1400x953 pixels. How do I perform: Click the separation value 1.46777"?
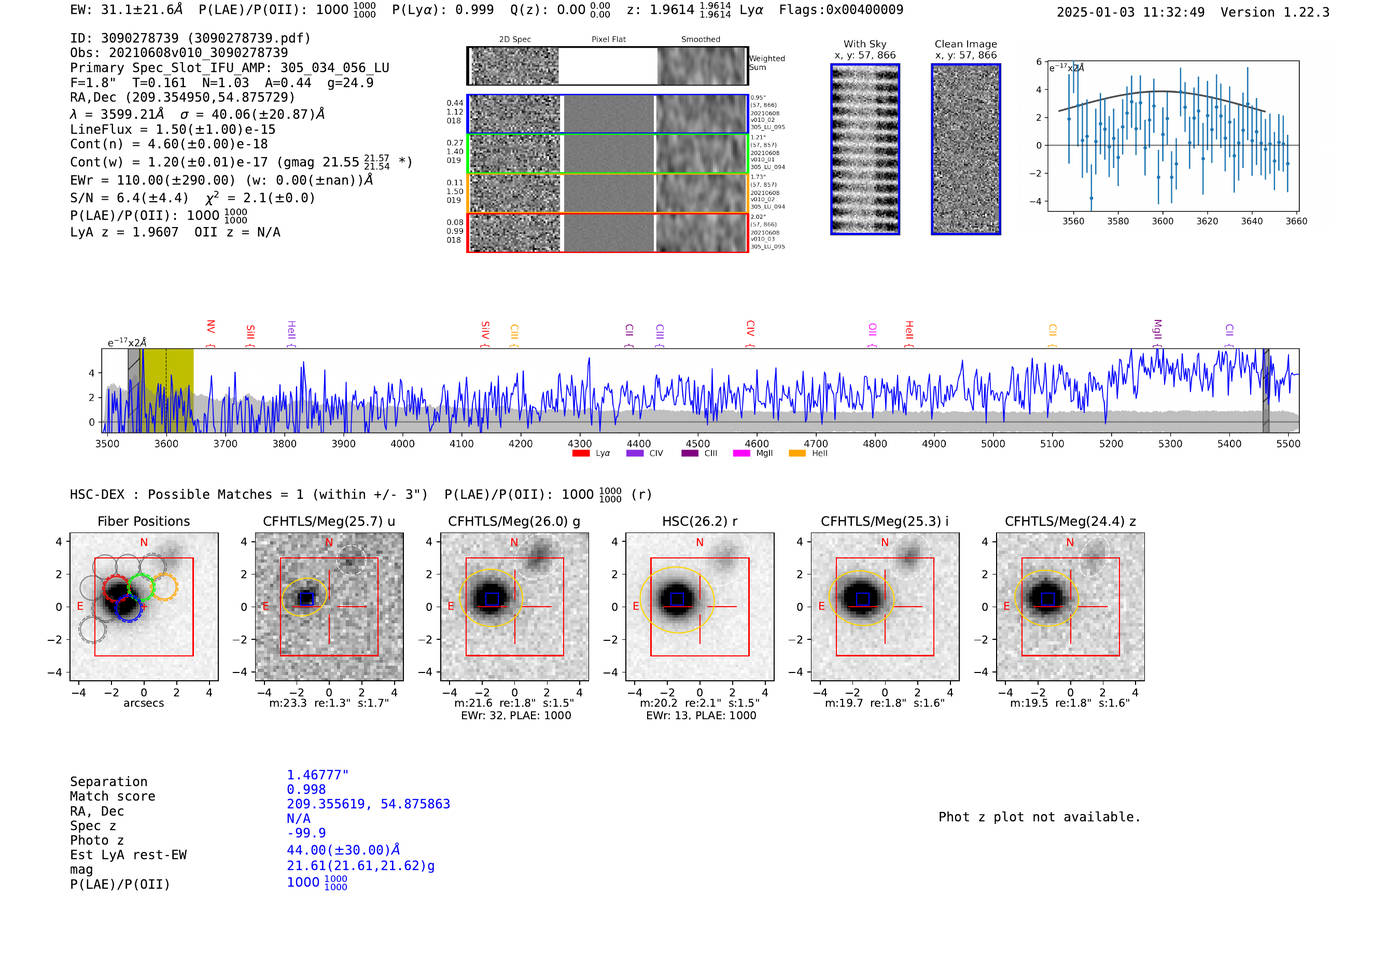pos(318,775)
